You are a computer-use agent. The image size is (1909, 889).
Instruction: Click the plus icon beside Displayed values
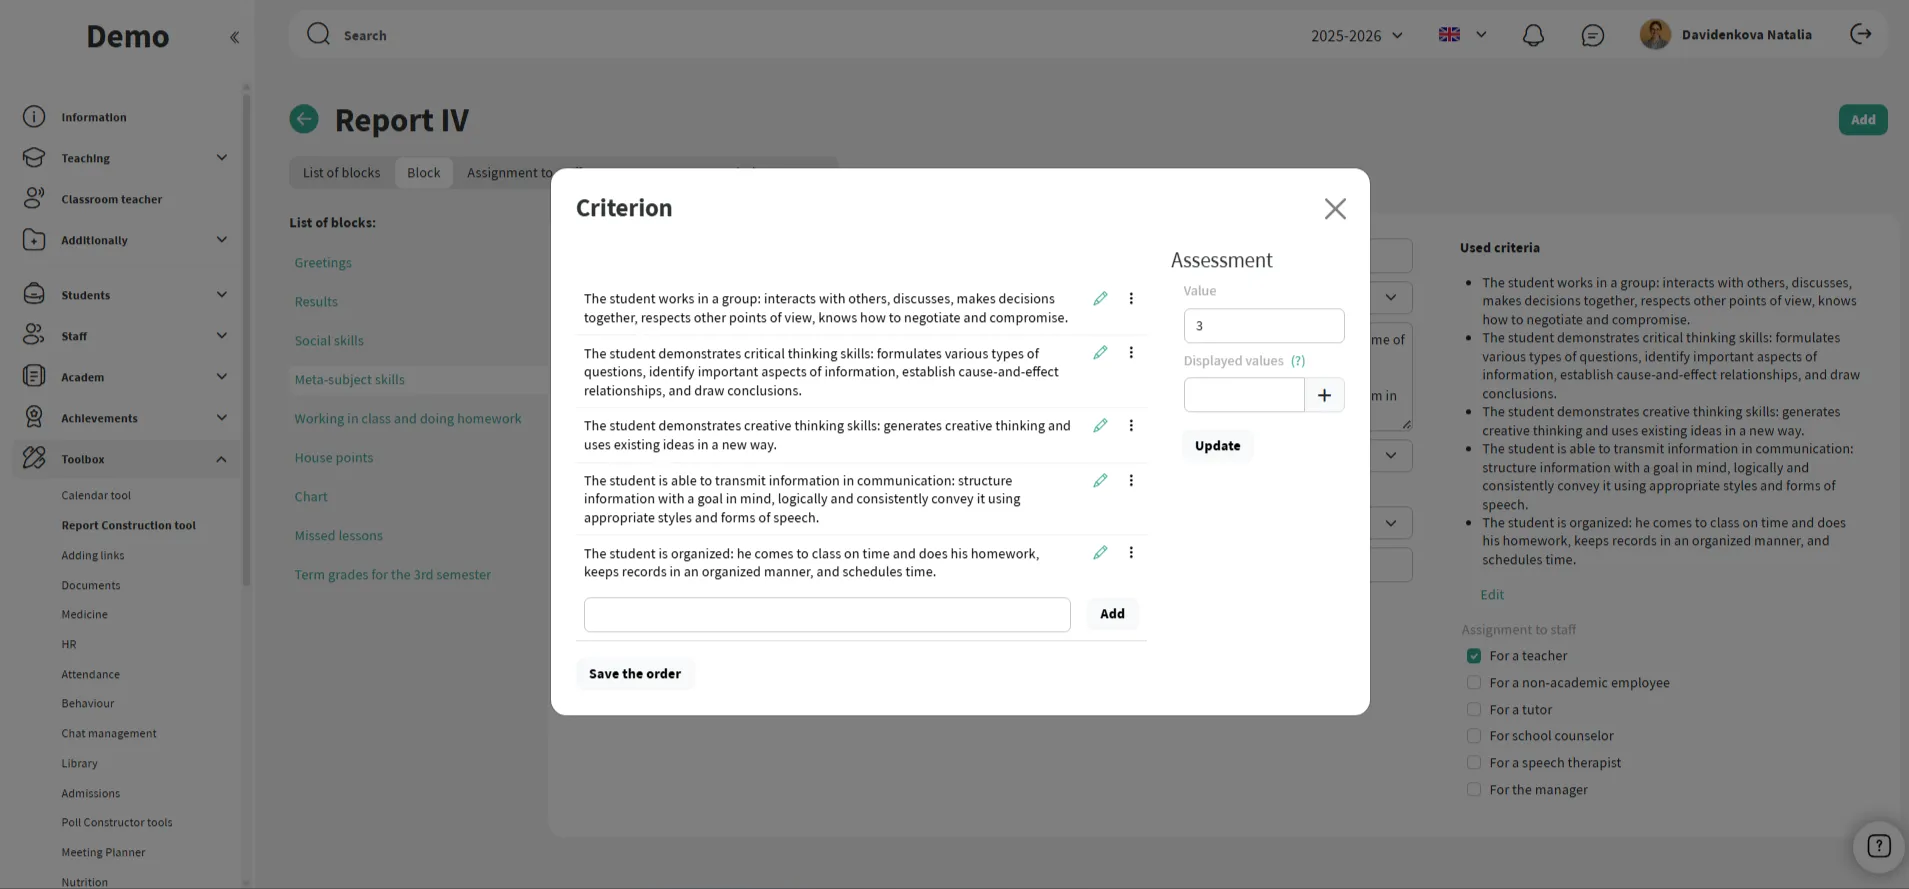click(x=1324, y=395)
